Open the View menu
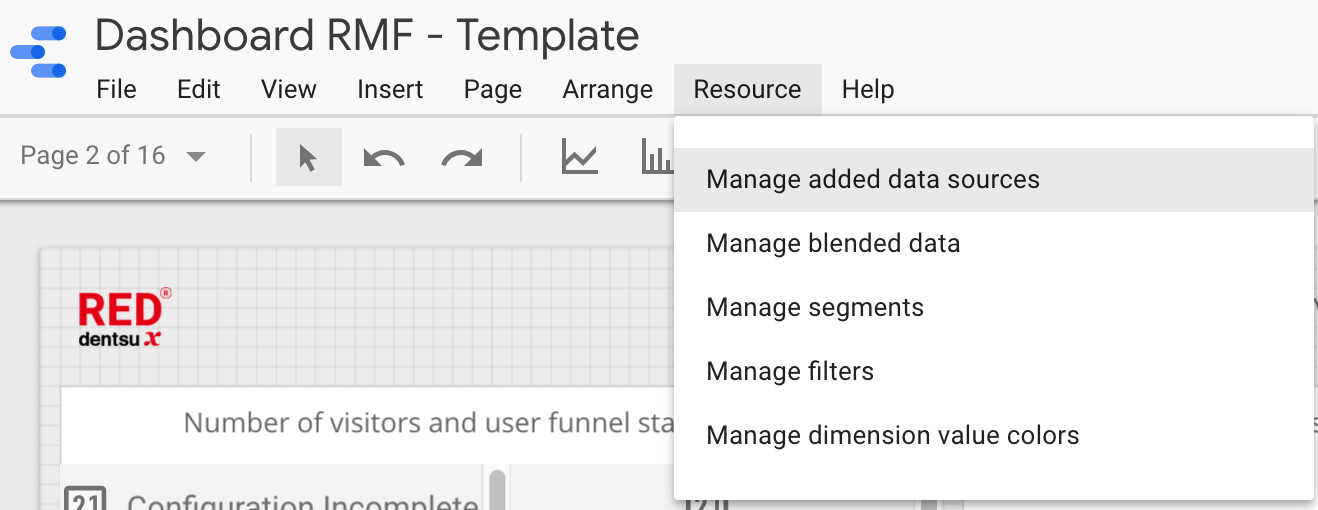 point(289,89)
